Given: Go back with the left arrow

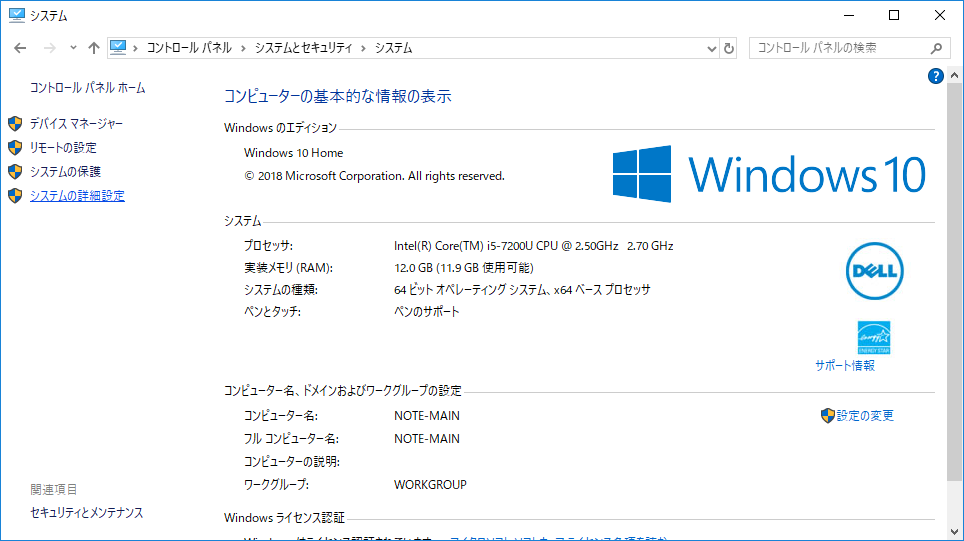Looking at the screenshot, I should click(x=20, y=48).
